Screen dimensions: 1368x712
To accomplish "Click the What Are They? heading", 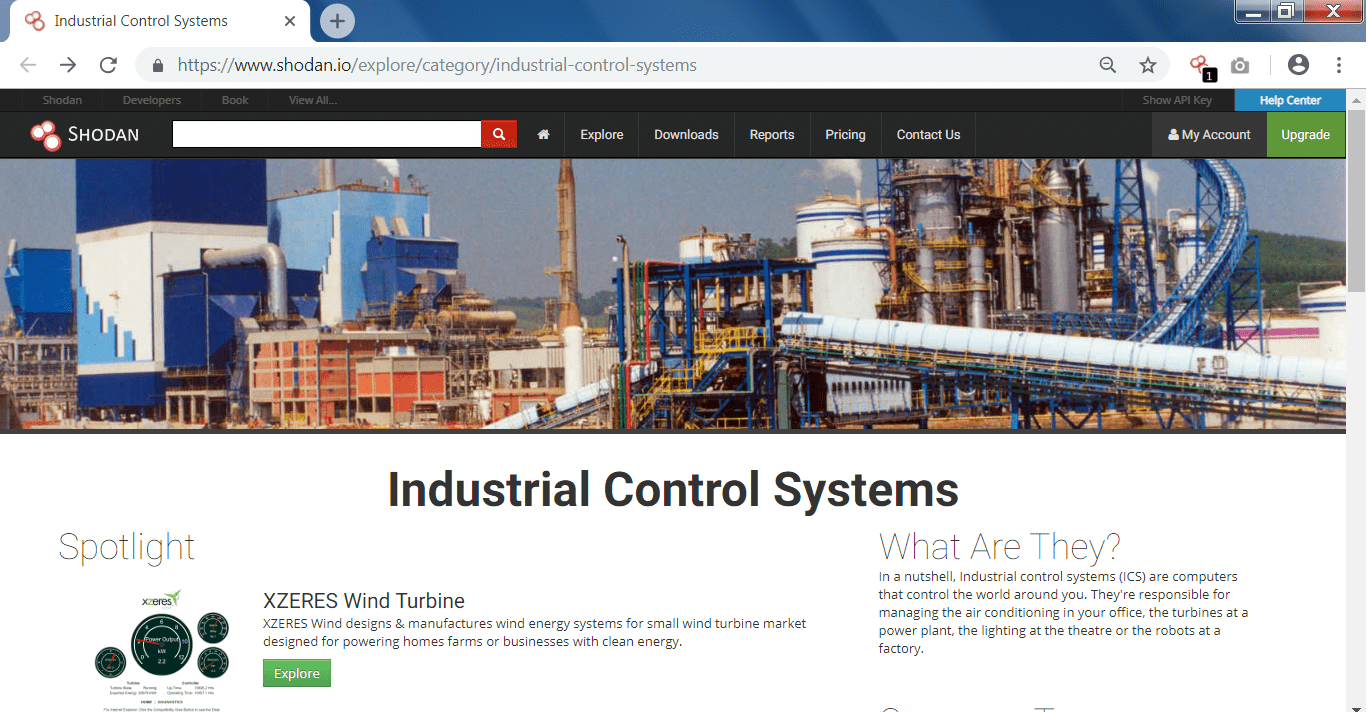I will click(1000, 547).
